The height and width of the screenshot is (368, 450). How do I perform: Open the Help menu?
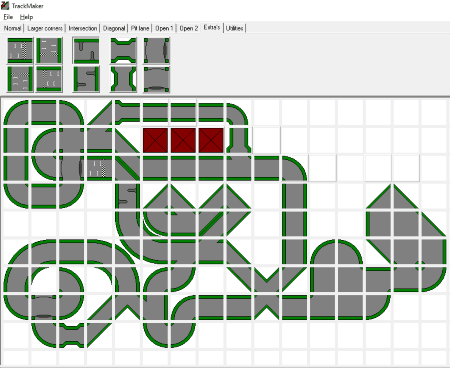pyautogui.click(x=26, y=17)
